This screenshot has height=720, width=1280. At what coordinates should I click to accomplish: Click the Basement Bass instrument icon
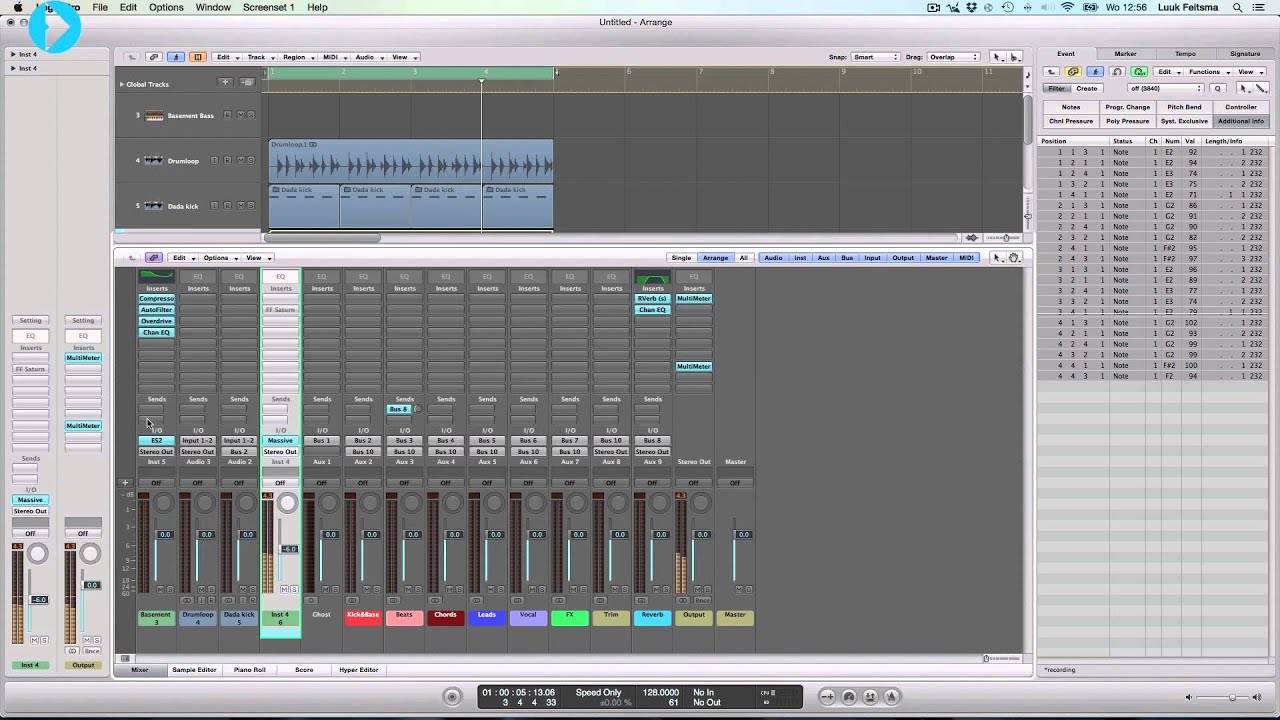click(x=154, y=115)
